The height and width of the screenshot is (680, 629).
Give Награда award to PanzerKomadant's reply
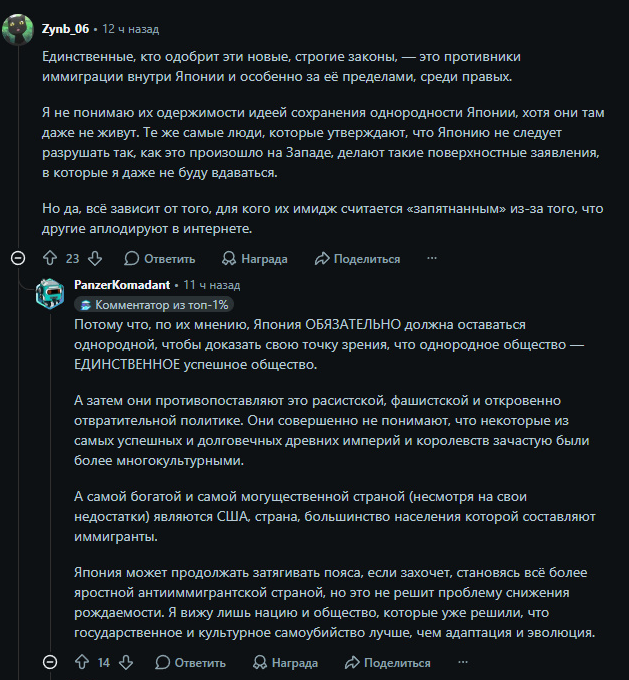pos(285,663)
